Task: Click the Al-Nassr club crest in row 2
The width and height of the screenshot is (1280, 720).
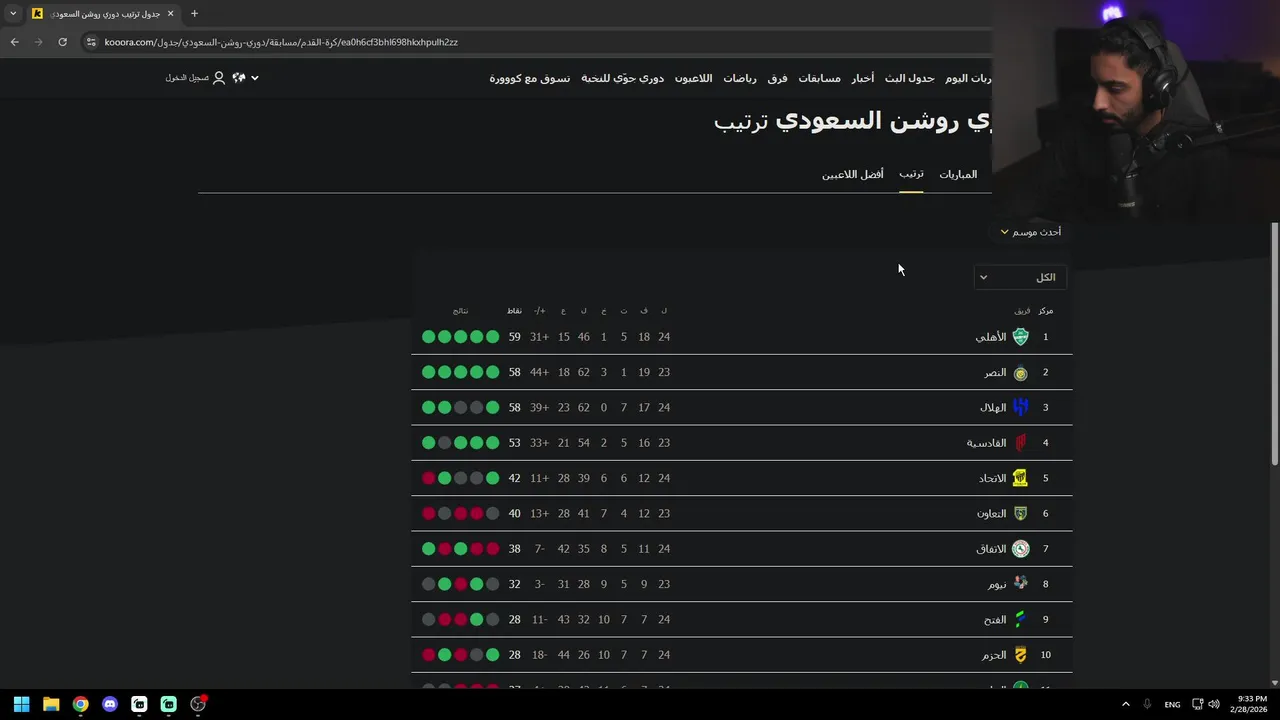Action: click(1020, 373)
